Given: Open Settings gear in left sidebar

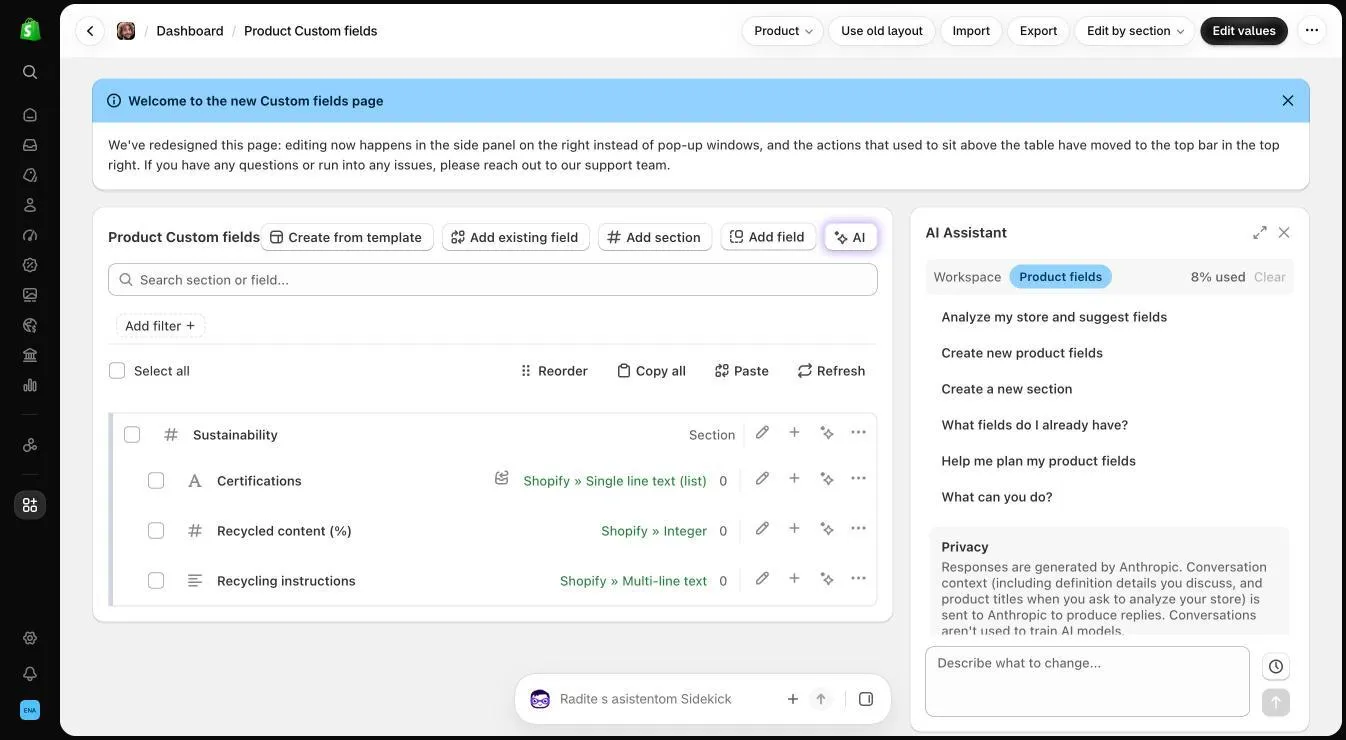Looking at the screenshot, I should coord(30,638).
